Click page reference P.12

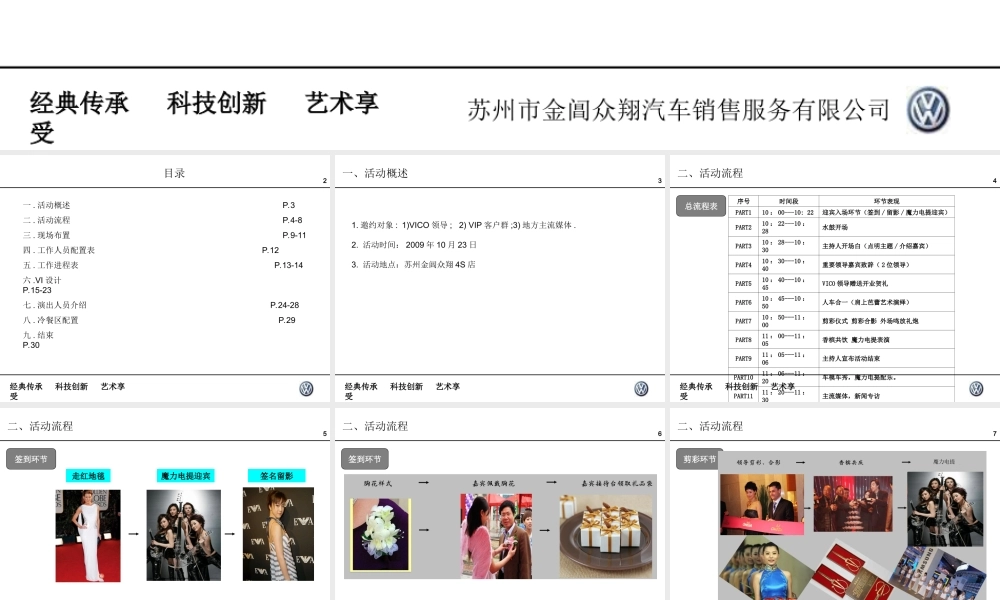[270, 250]
